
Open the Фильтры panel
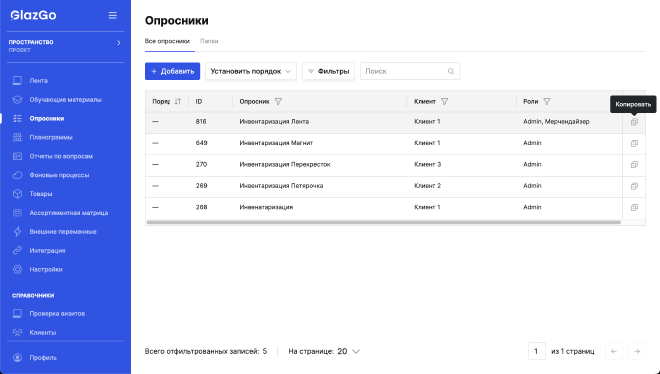(328, 71)
